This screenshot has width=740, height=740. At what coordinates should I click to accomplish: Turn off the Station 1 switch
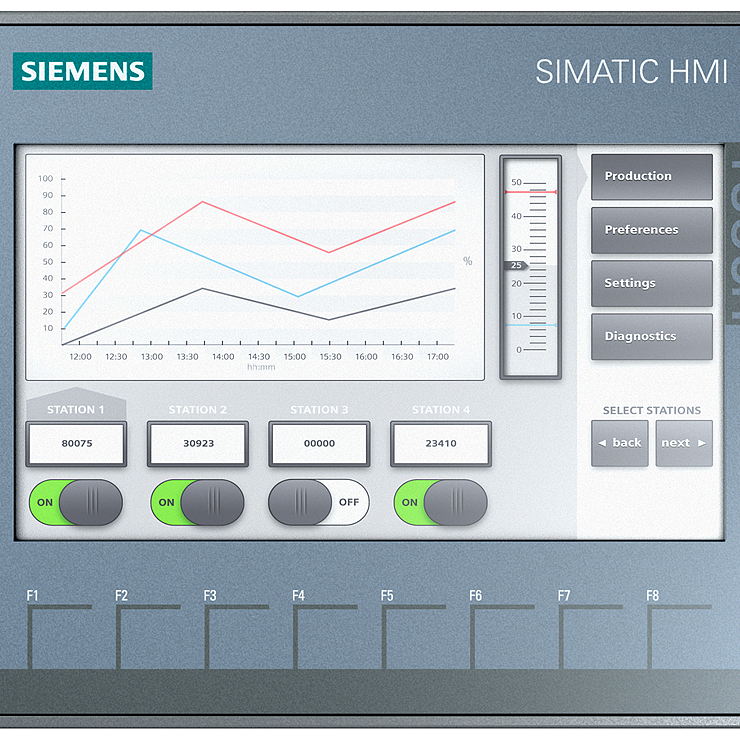[76, 502]
